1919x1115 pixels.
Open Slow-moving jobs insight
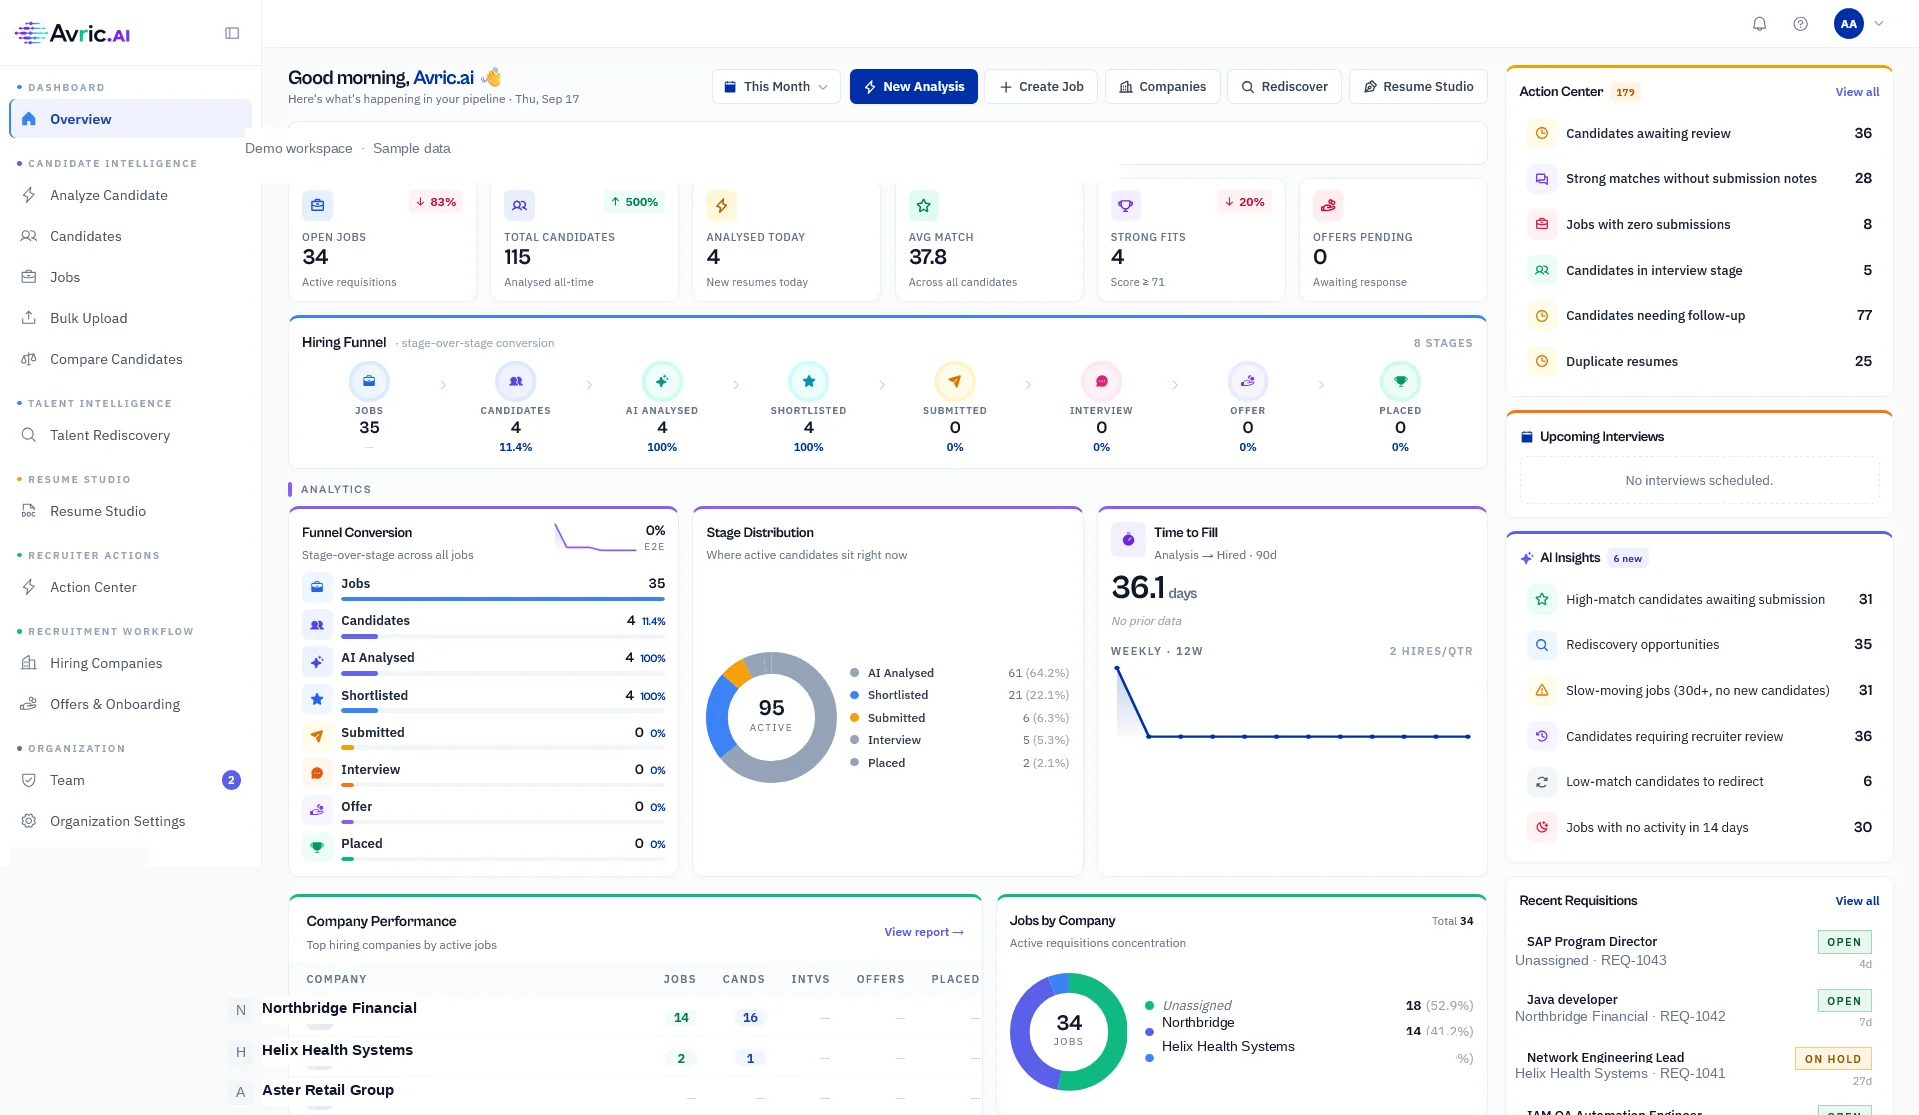click(x=1699, y=690)
